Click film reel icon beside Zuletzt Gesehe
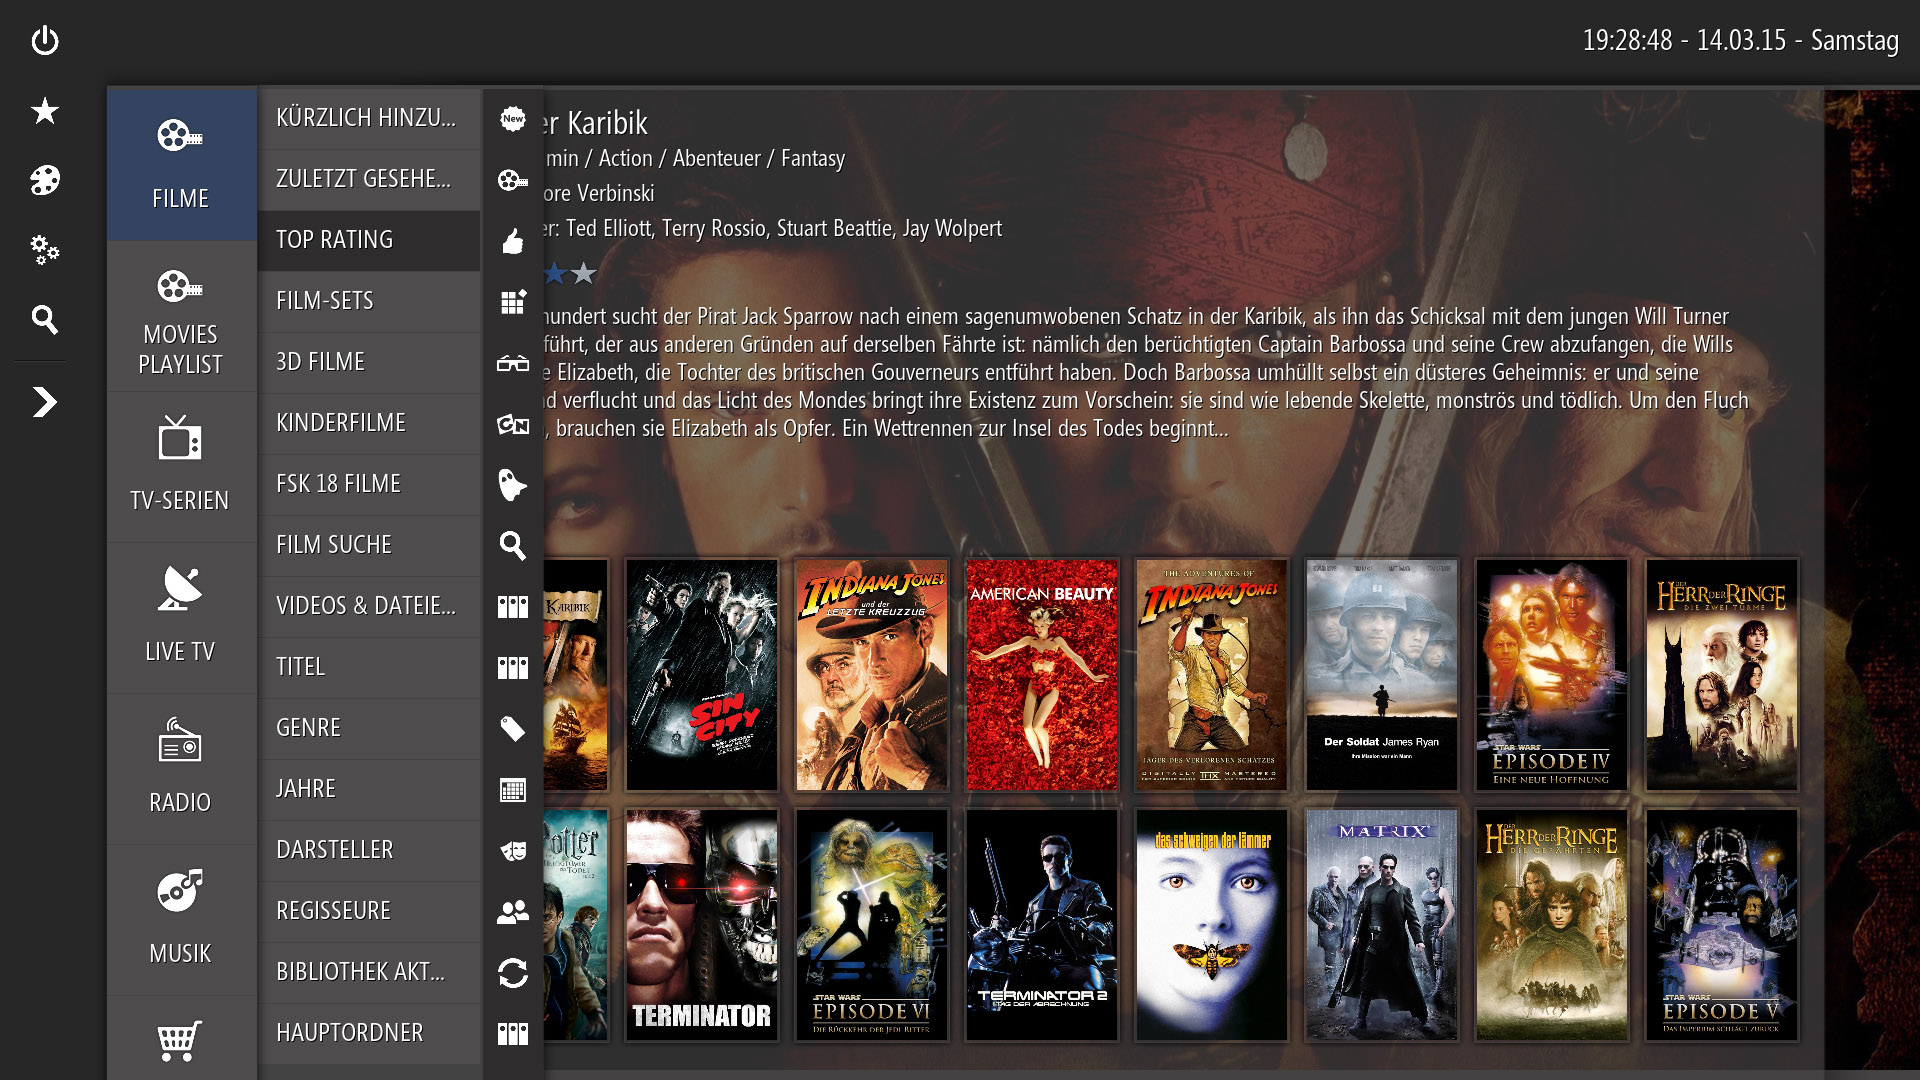 point(513,180)
